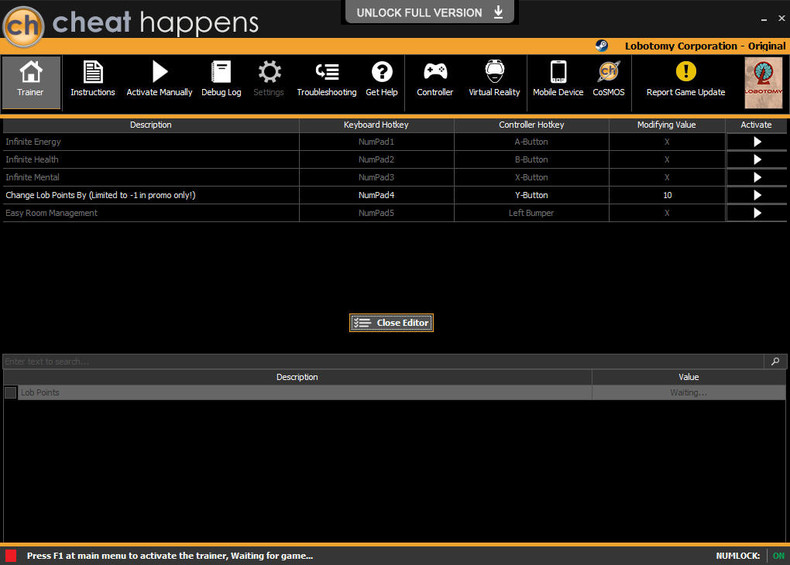The width and height of the screenshot is (790, 565).
Task: Activate Easy Room Management cheat
Action: point(757,213)
